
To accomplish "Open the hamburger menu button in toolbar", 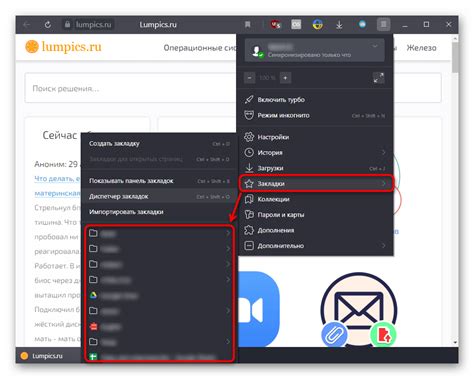I will click(384, 24).
